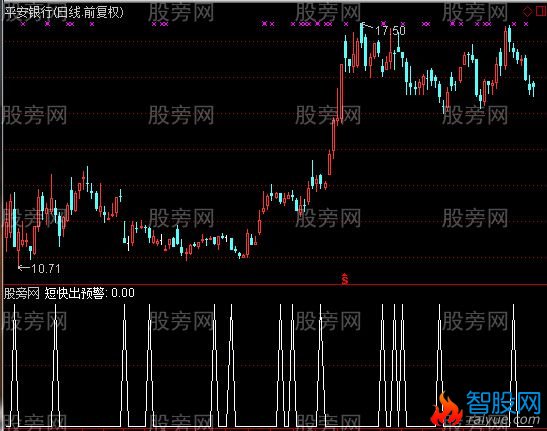The width and height of the screenshot is (547, 431).
Task: Click the 10.71 low price label
Action: tap(46, 268)
